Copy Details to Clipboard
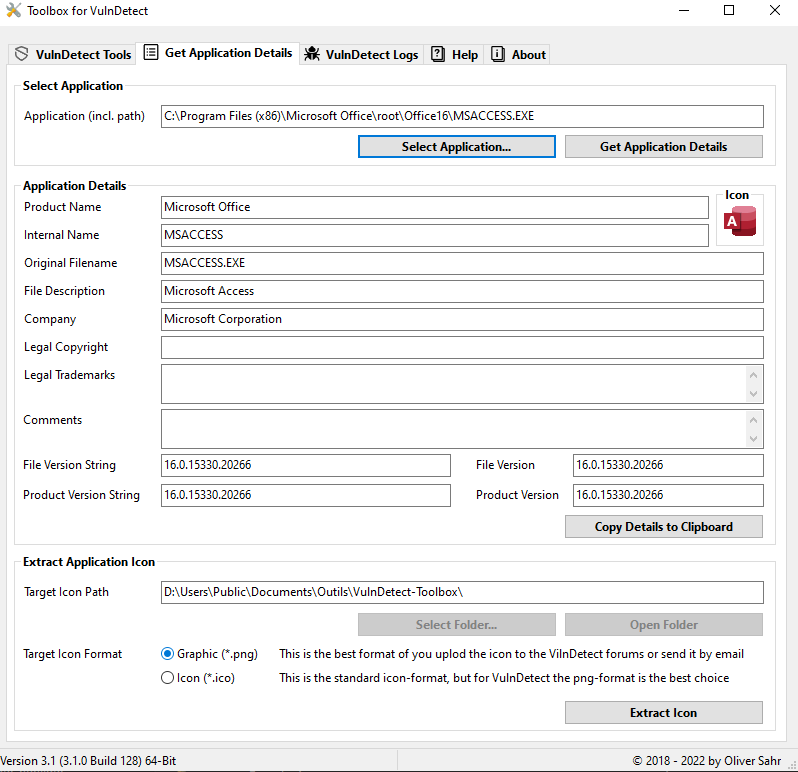798x772 pixels. coord(664,527)
